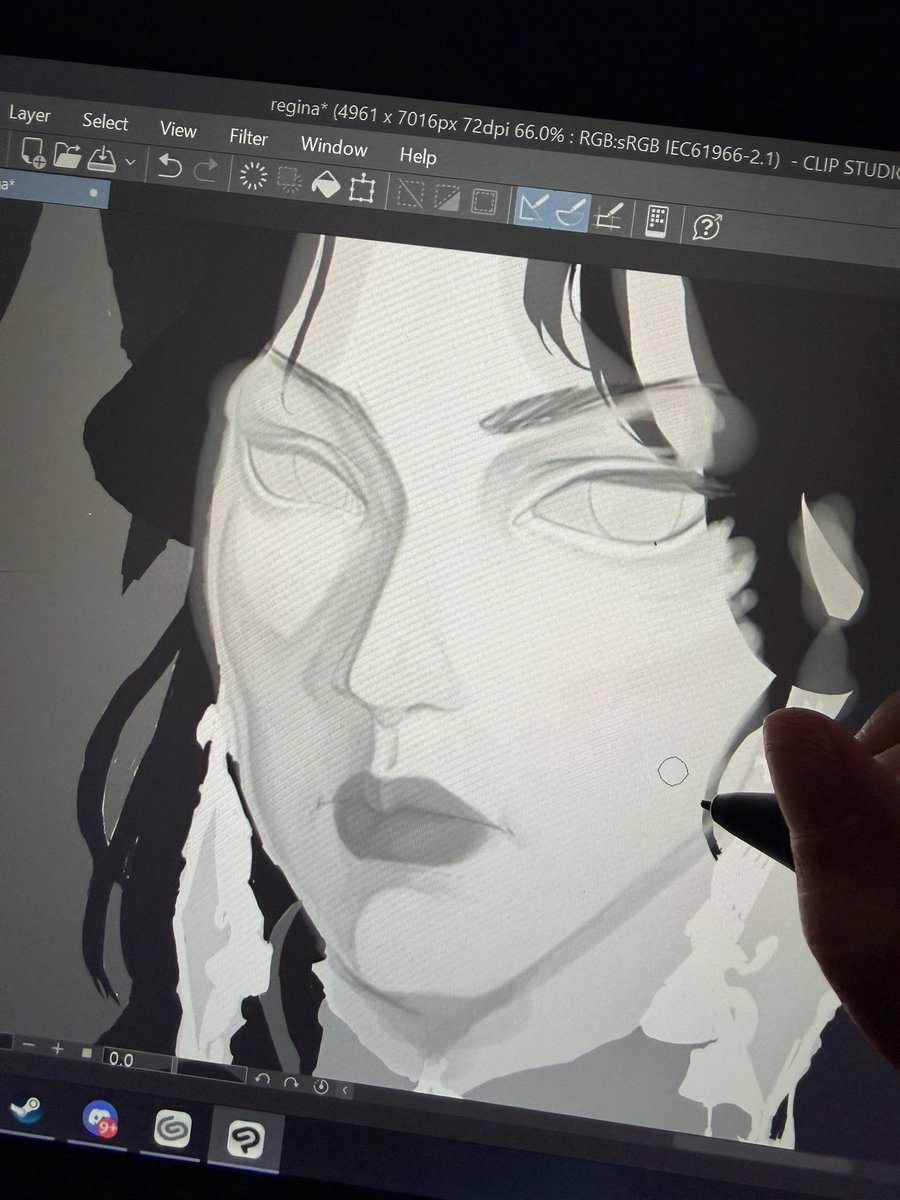Open Steam from the taskbar
The height and width of the screenshot is (1200, 900).
25,1112
